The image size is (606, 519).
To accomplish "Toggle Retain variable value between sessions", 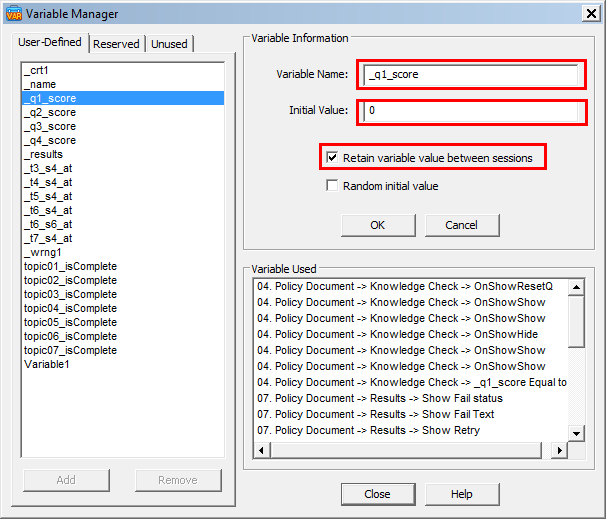I will coord(332,158).
